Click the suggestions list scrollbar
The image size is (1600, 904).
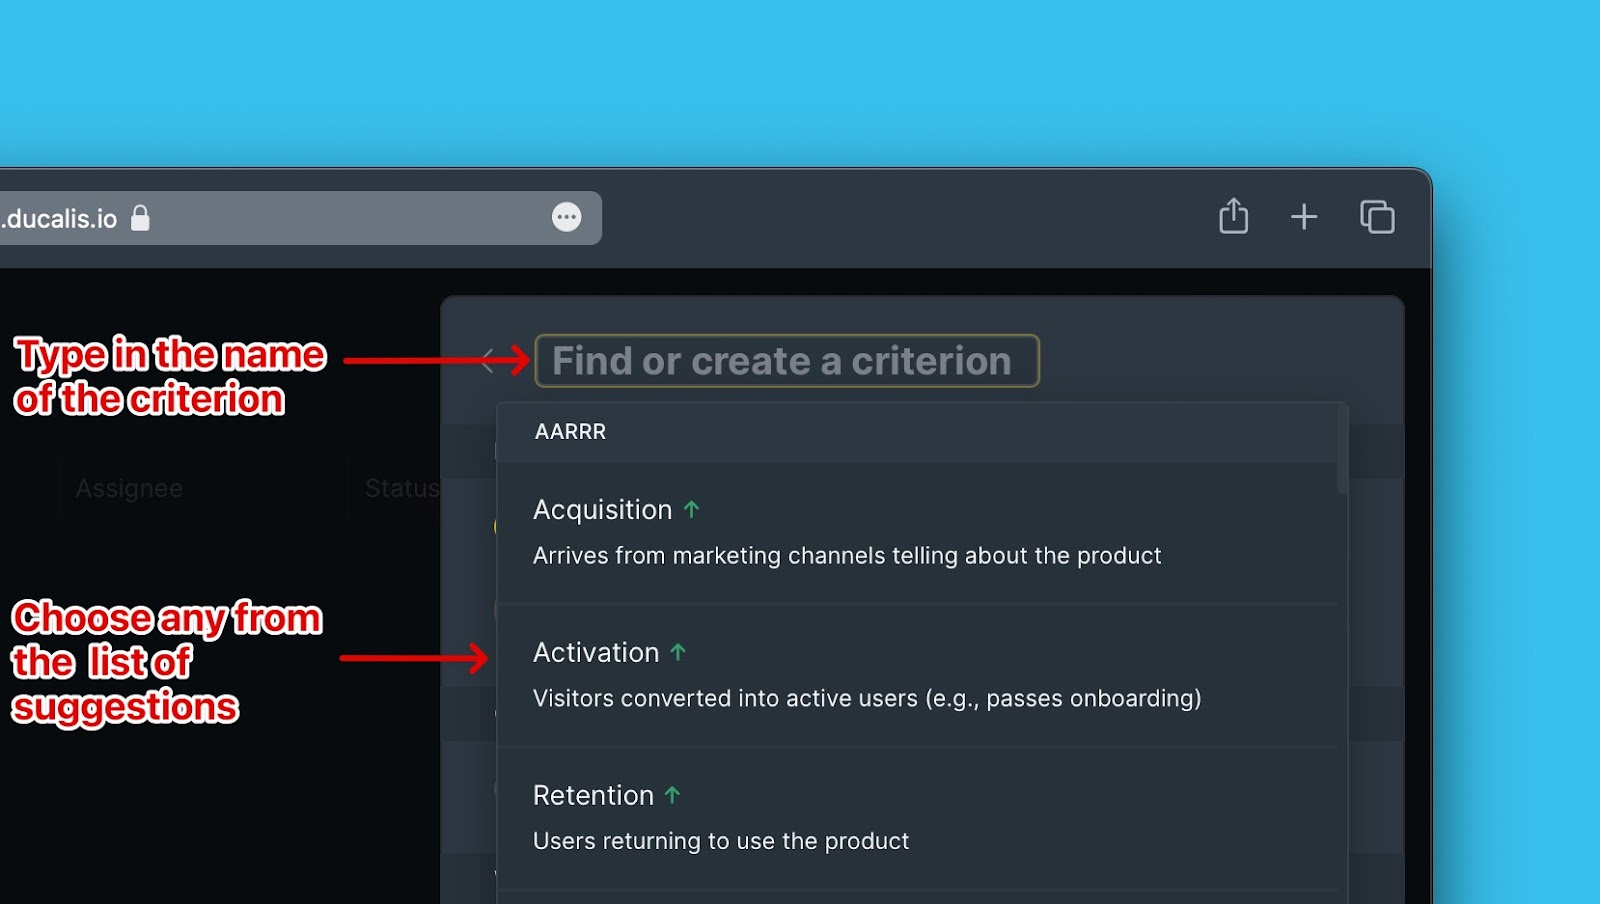1342,450
